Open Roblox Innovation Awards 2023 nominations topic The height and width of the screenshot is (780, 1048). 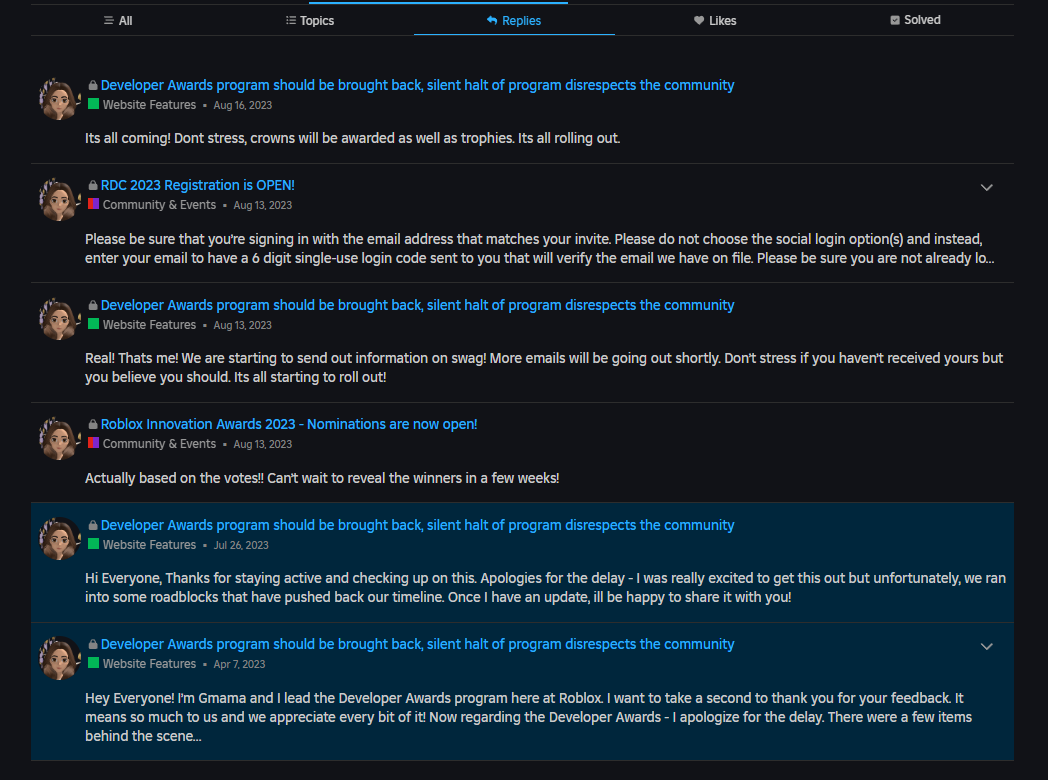tap(289, 424)
